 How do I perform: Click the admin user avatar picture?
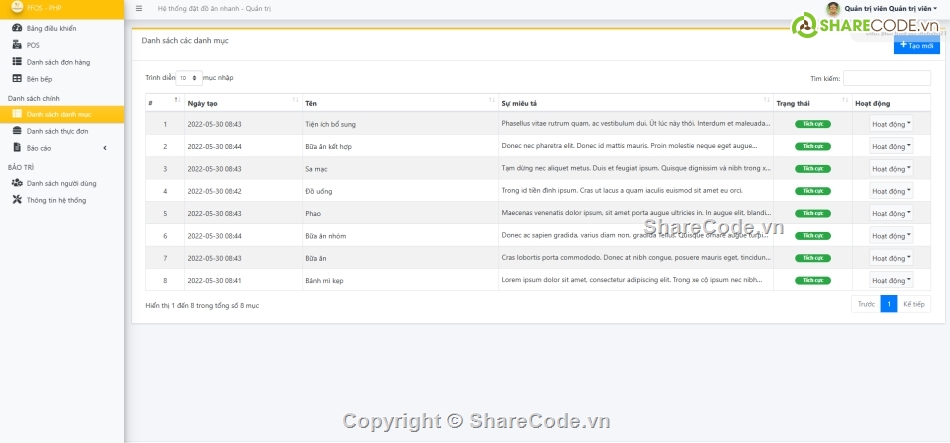tap(833, 8)
